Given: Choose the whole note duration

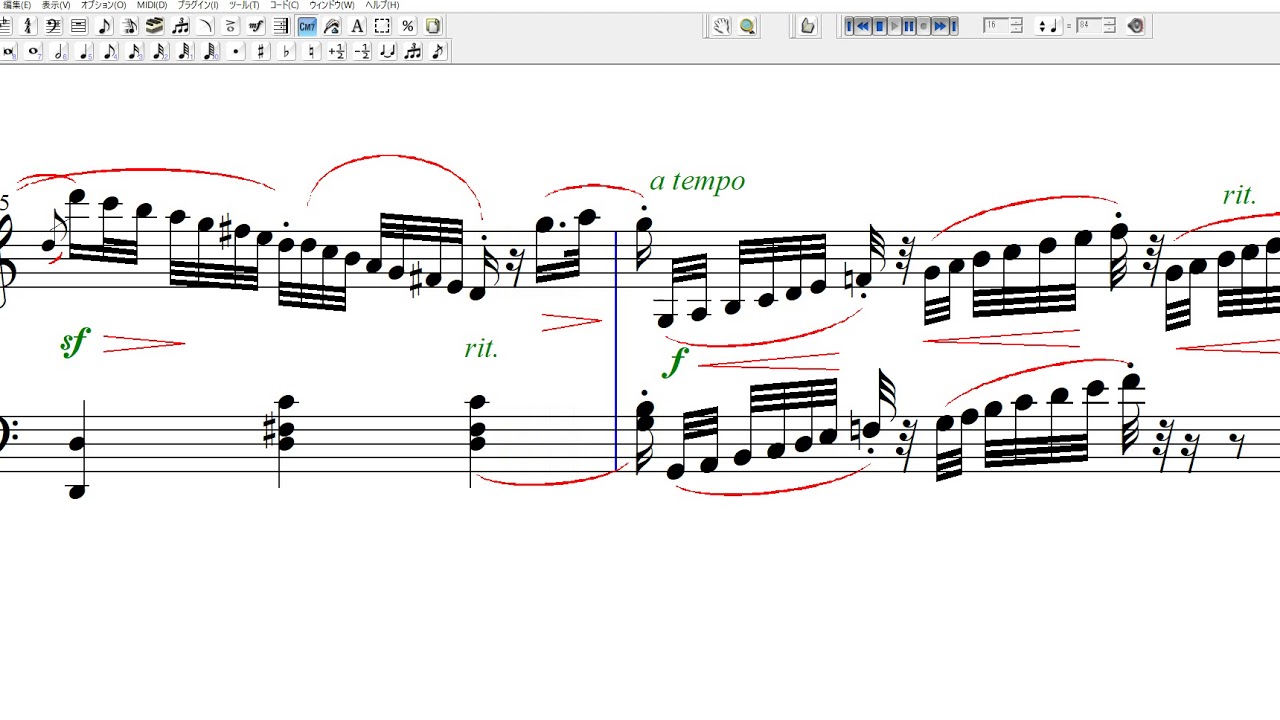Looking at the screenshot, I should point(34,52).
